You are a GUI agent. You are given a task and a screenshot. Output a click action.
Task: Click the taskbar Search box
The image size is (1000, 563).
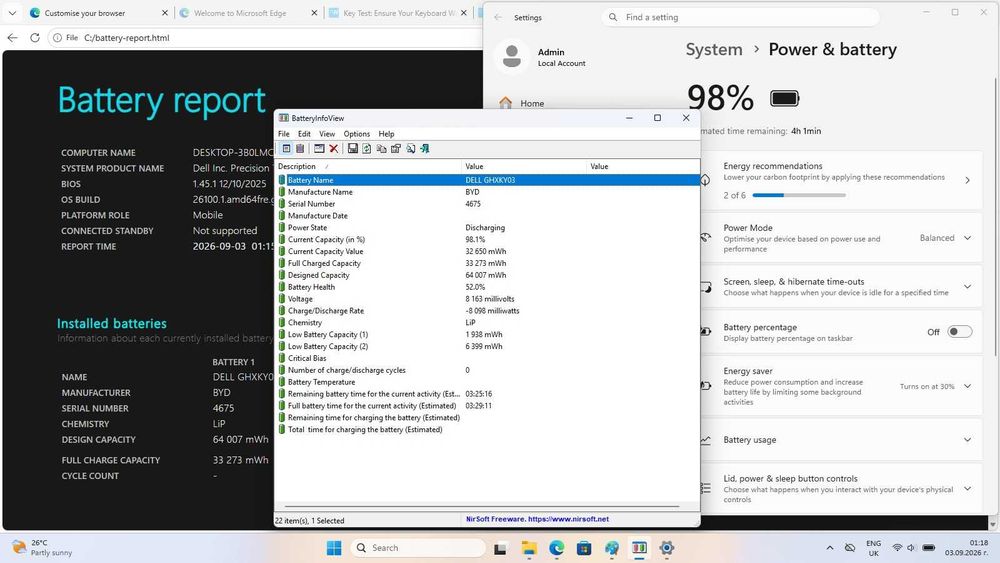417,548
